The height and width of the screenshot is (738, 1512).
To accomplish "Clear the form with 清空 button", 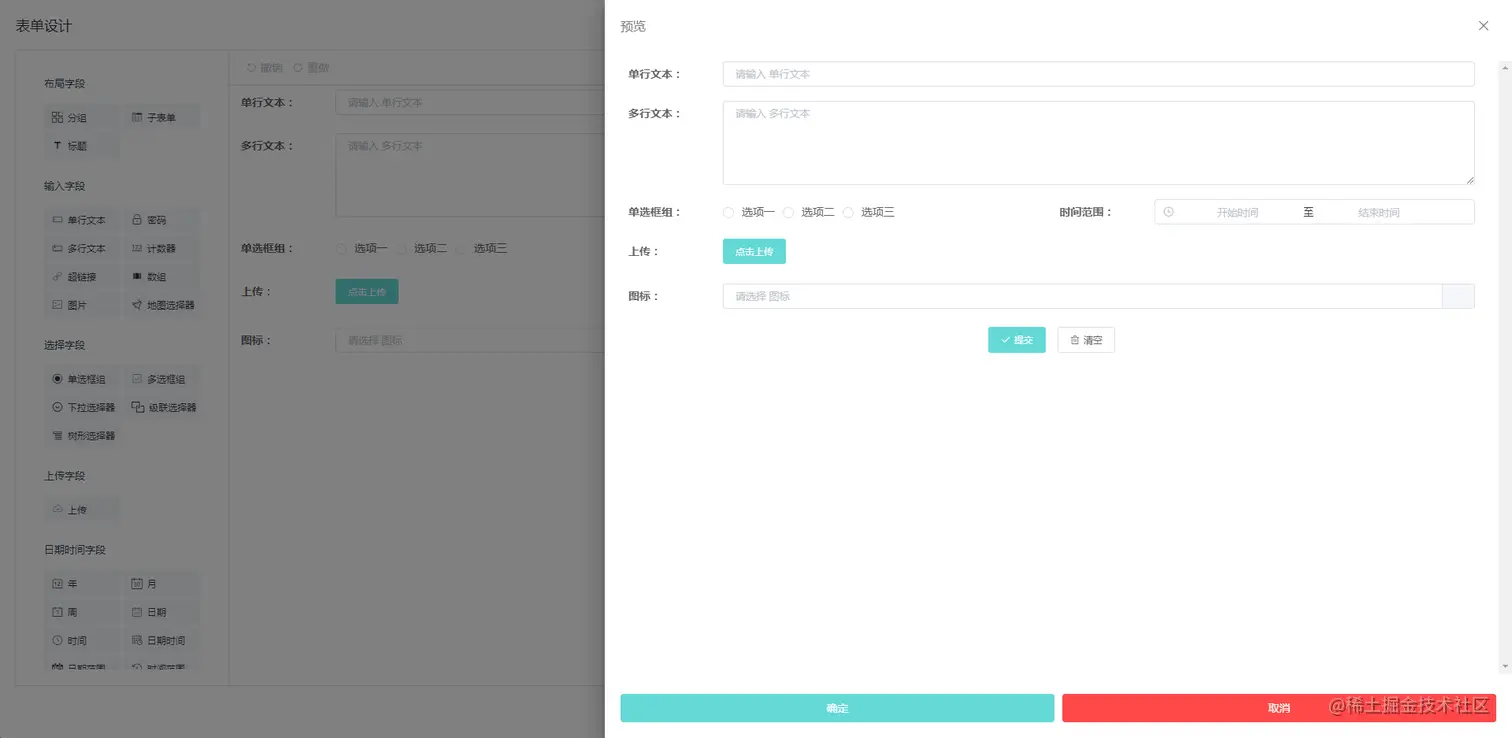I will (x=1086, y=340).
